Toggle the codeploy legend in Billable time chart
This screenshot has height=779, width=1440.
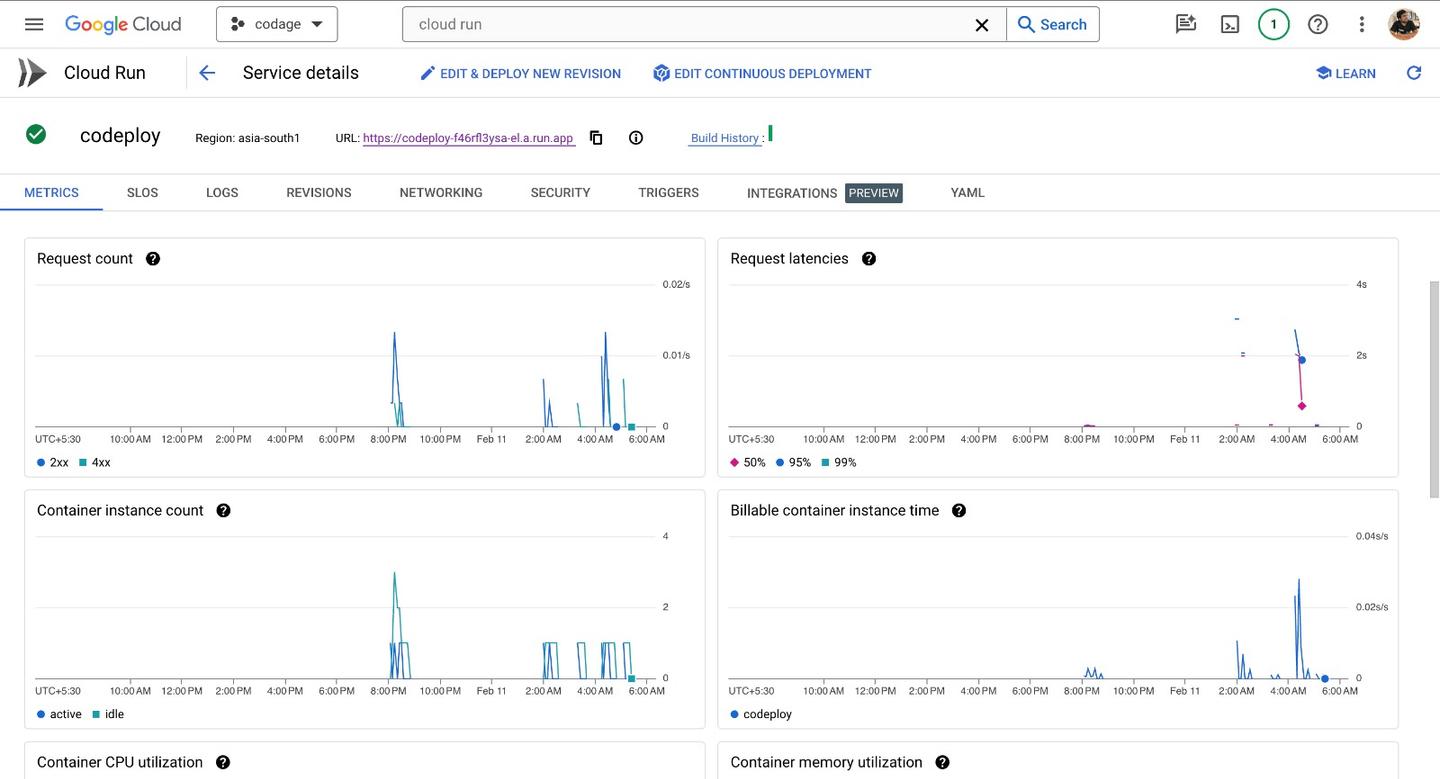pyautogui.click(x=761, y=714)
